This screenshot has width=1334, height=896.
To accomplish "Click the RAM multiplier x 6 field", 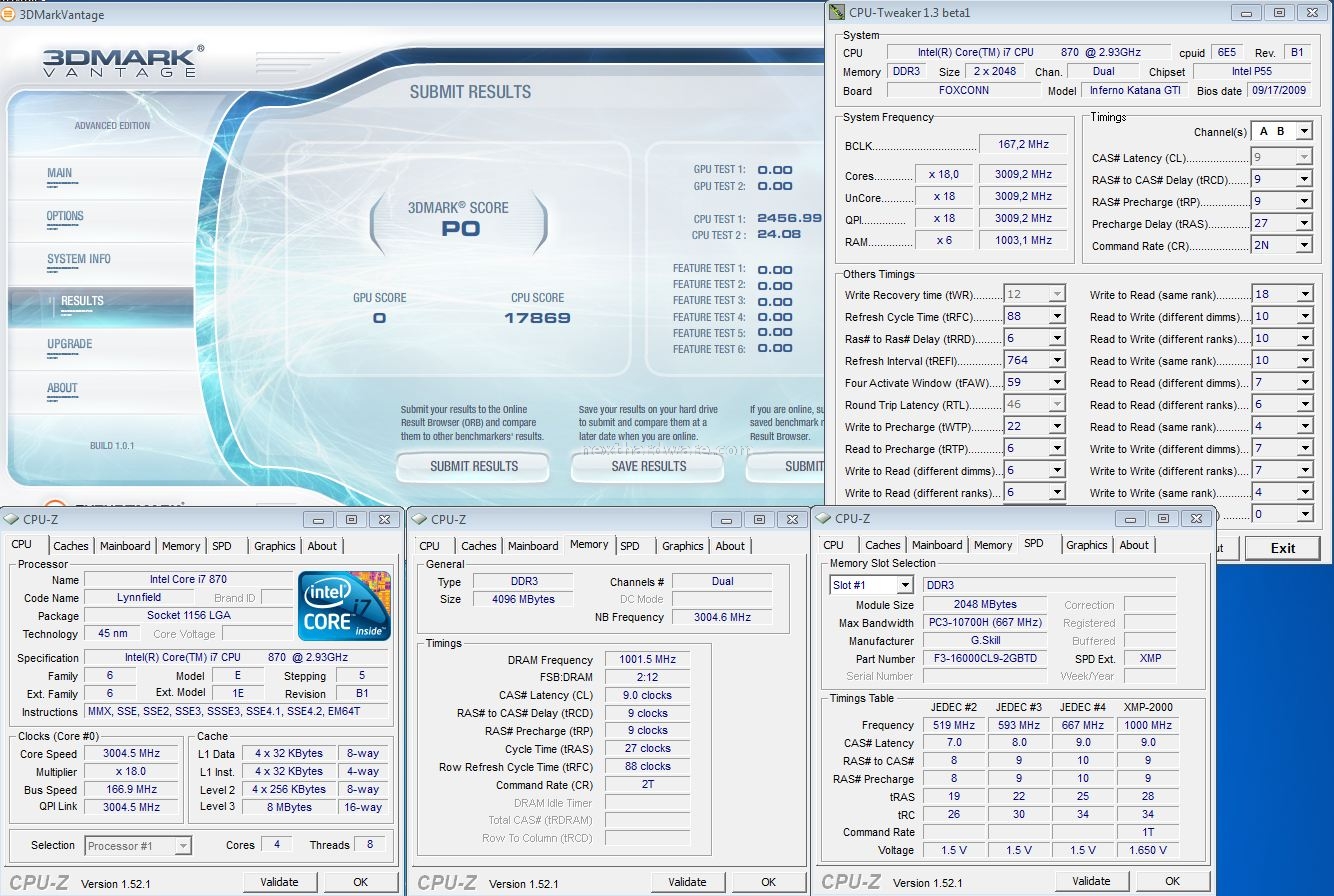I will pos(943,240).
